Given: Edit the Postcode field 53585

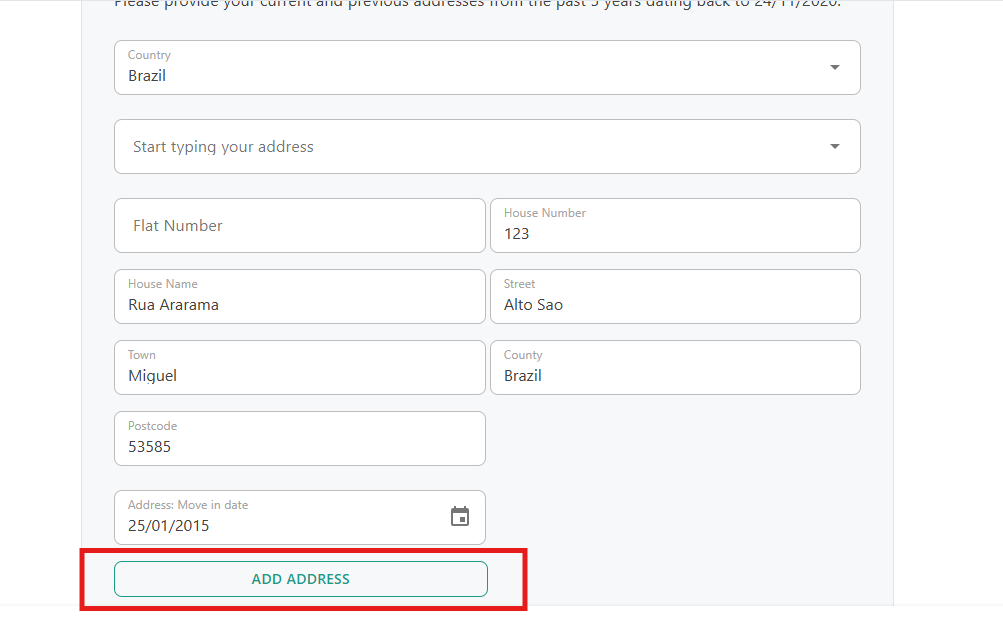Looking at the screenshot, I should pos(299,447).
